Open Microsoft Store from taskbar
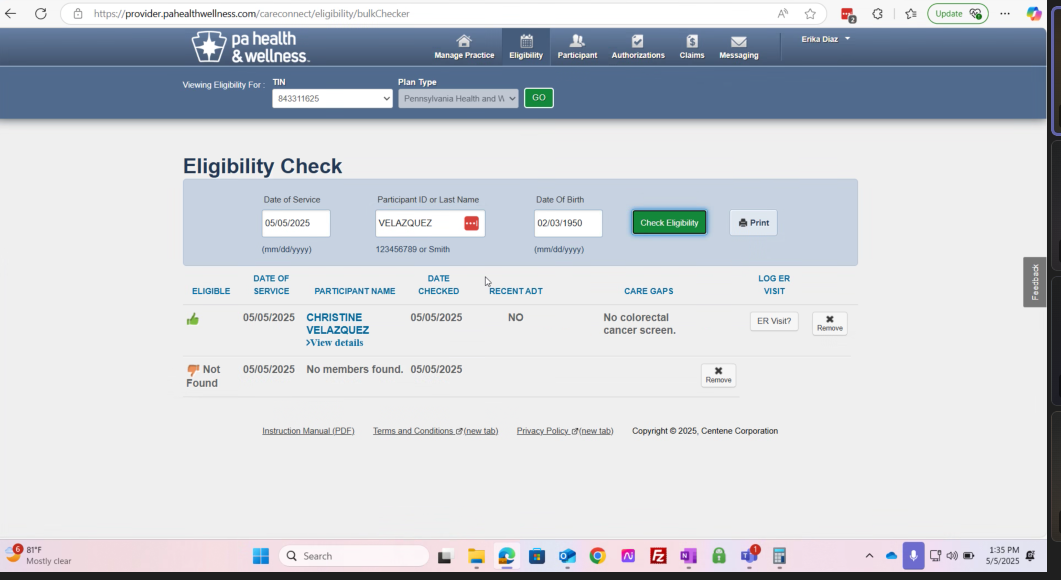Viewport: 1061px width, 580px height. tap(537, 556)
